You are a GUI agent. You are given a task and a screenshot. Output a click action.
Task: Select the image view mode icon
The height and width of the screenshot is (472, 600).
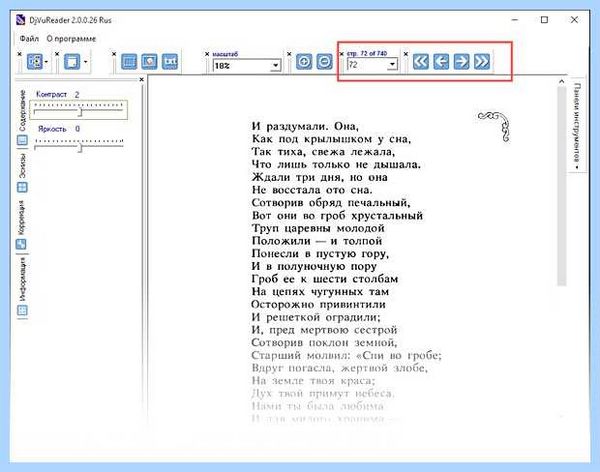149,61
